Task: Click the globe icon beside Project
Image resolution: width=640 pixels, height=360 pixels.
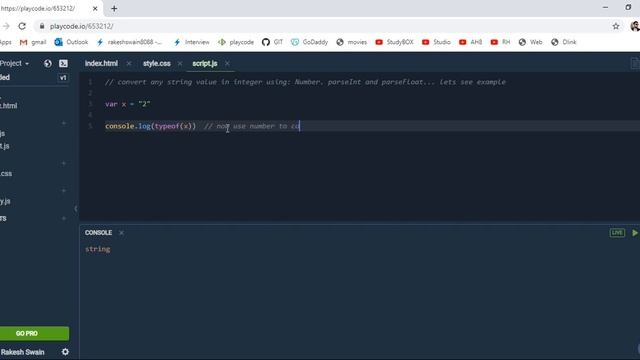Action: (48, 63)
